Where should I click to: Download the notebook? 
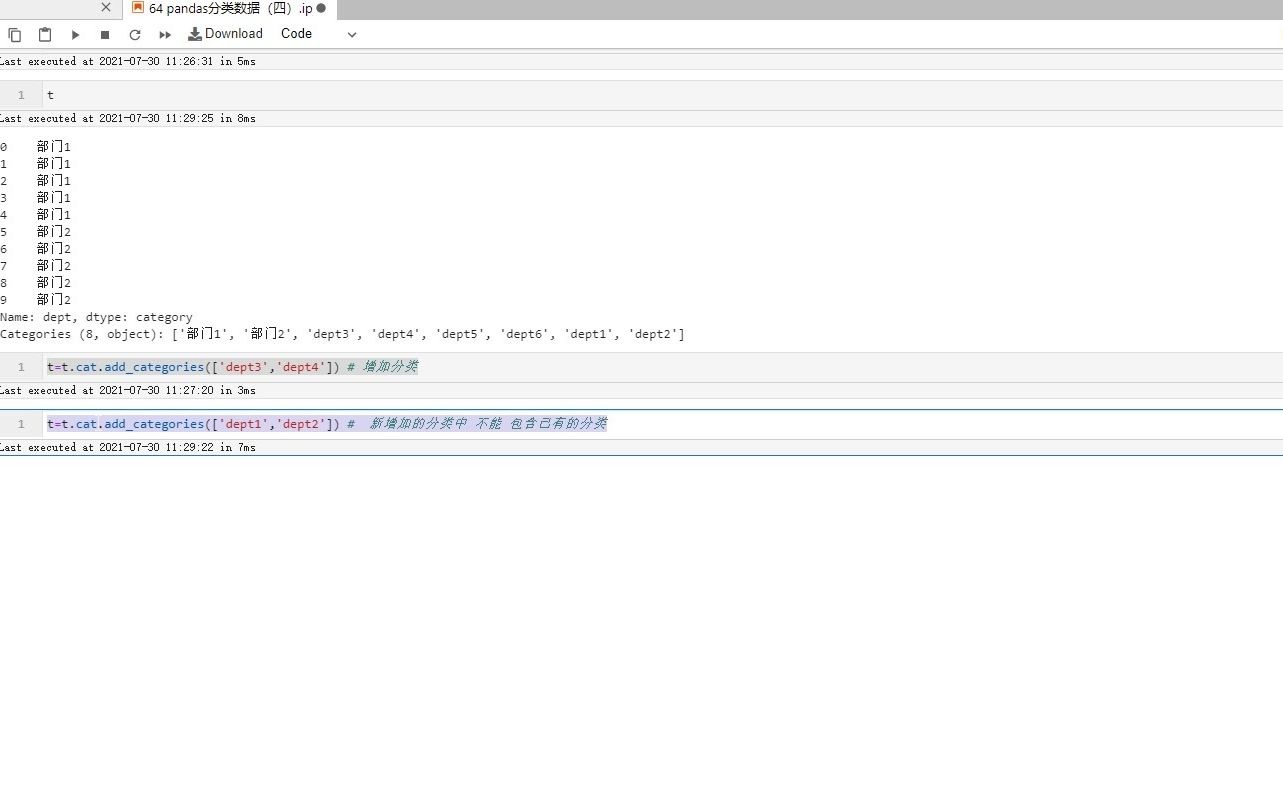226,34
